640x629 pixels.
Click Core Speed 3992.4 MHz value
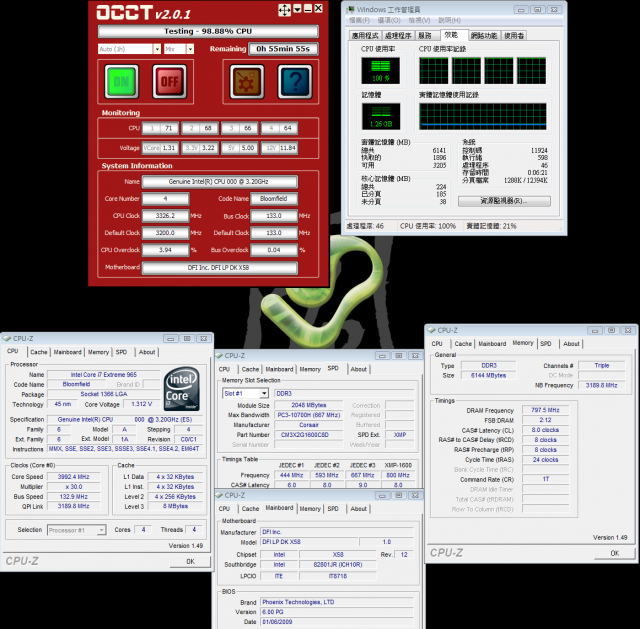(x=73, y=476)
